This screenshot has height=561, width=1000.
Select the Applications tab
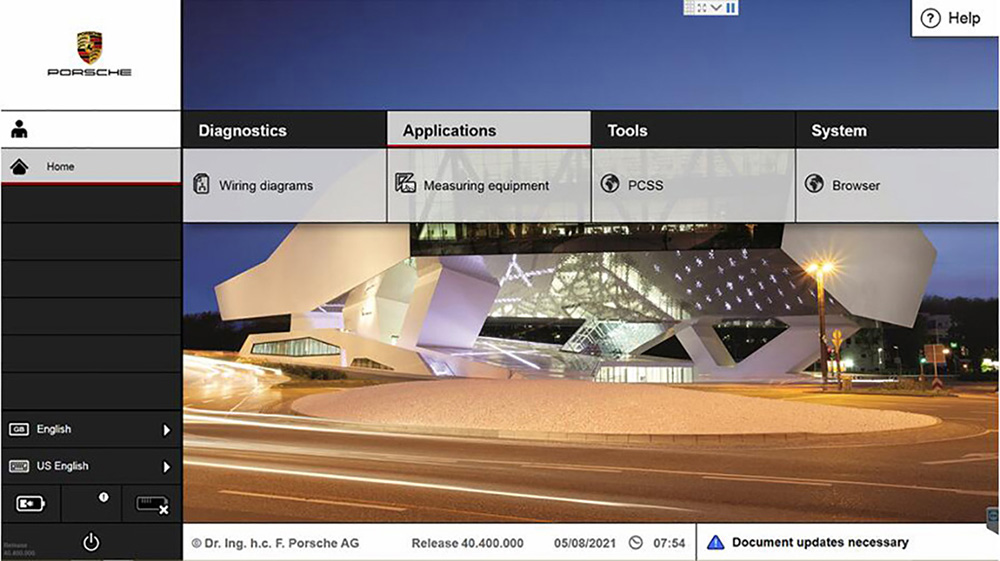pos(489,129)
